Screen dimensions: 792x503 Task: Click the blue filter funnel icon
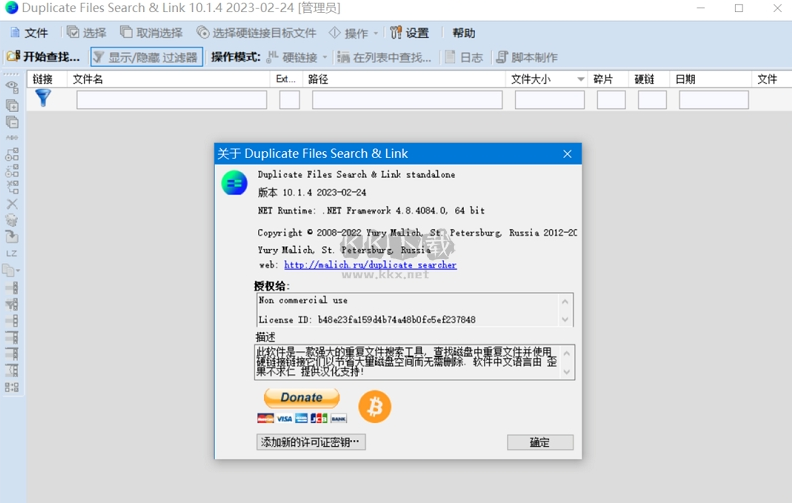coord(43,98)
